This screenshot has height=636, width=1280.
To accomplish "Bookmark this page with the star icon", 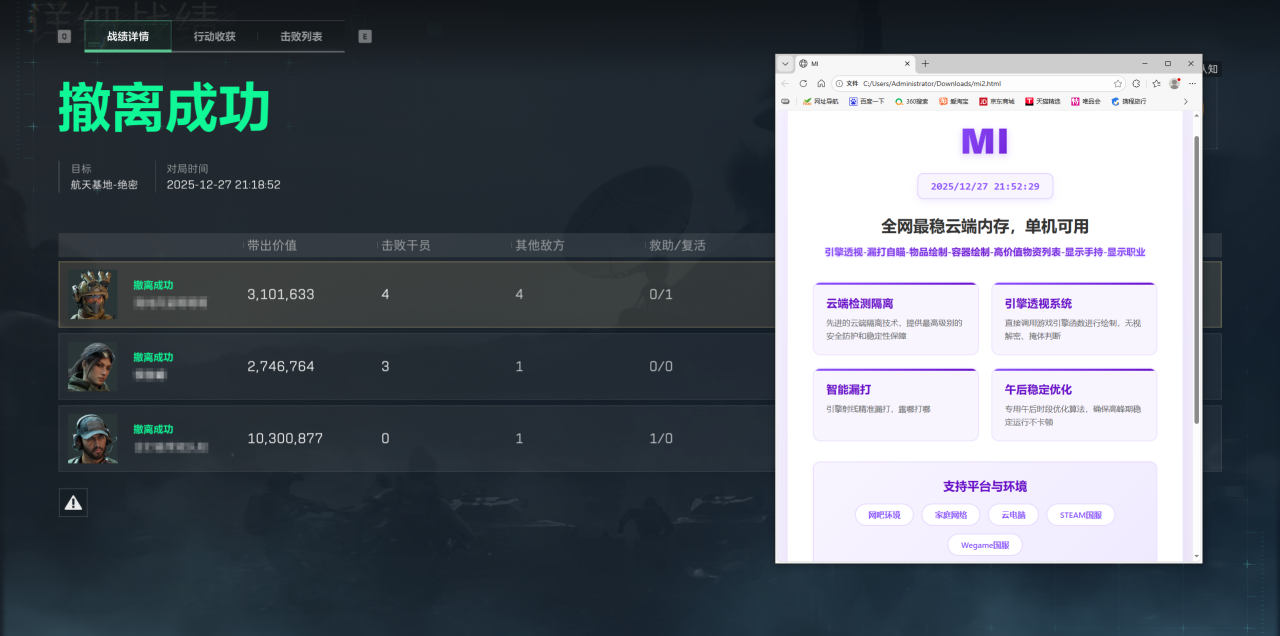I will pyautogui.click(x=1118, y=83).
